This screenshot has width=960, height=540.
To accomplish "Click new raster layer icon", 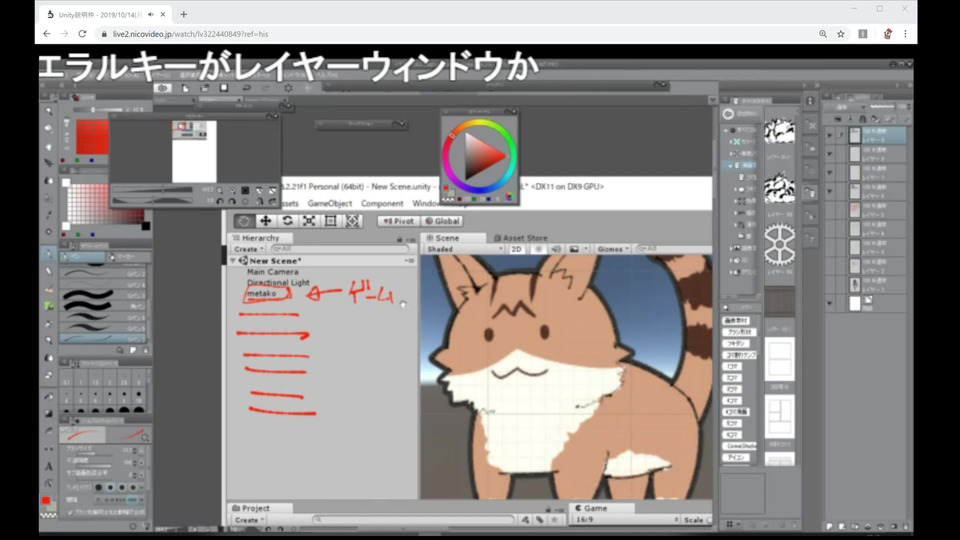I will [830, 527].
